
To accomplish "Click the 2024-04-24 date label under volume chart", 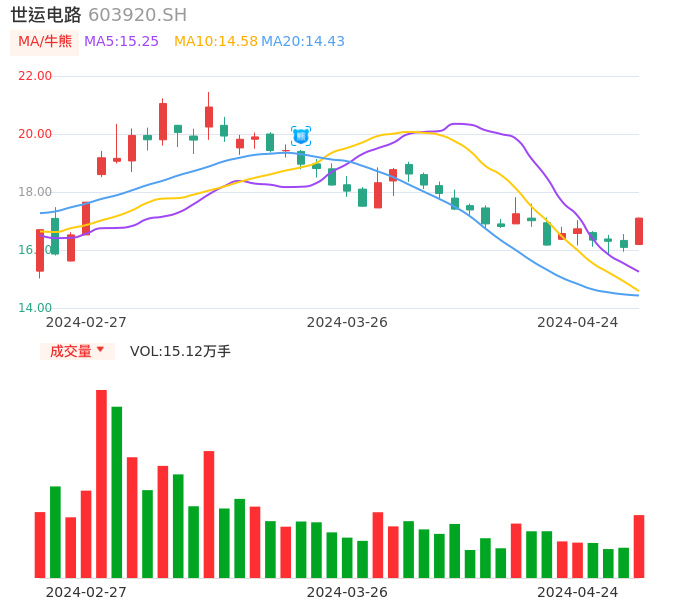I will (578, 592).
